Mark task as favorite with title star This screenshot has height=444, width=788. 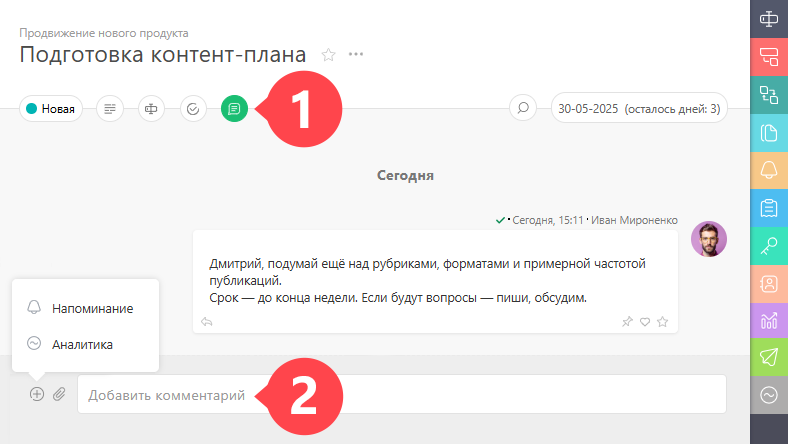pyautogui.click(x=328, y=54)
